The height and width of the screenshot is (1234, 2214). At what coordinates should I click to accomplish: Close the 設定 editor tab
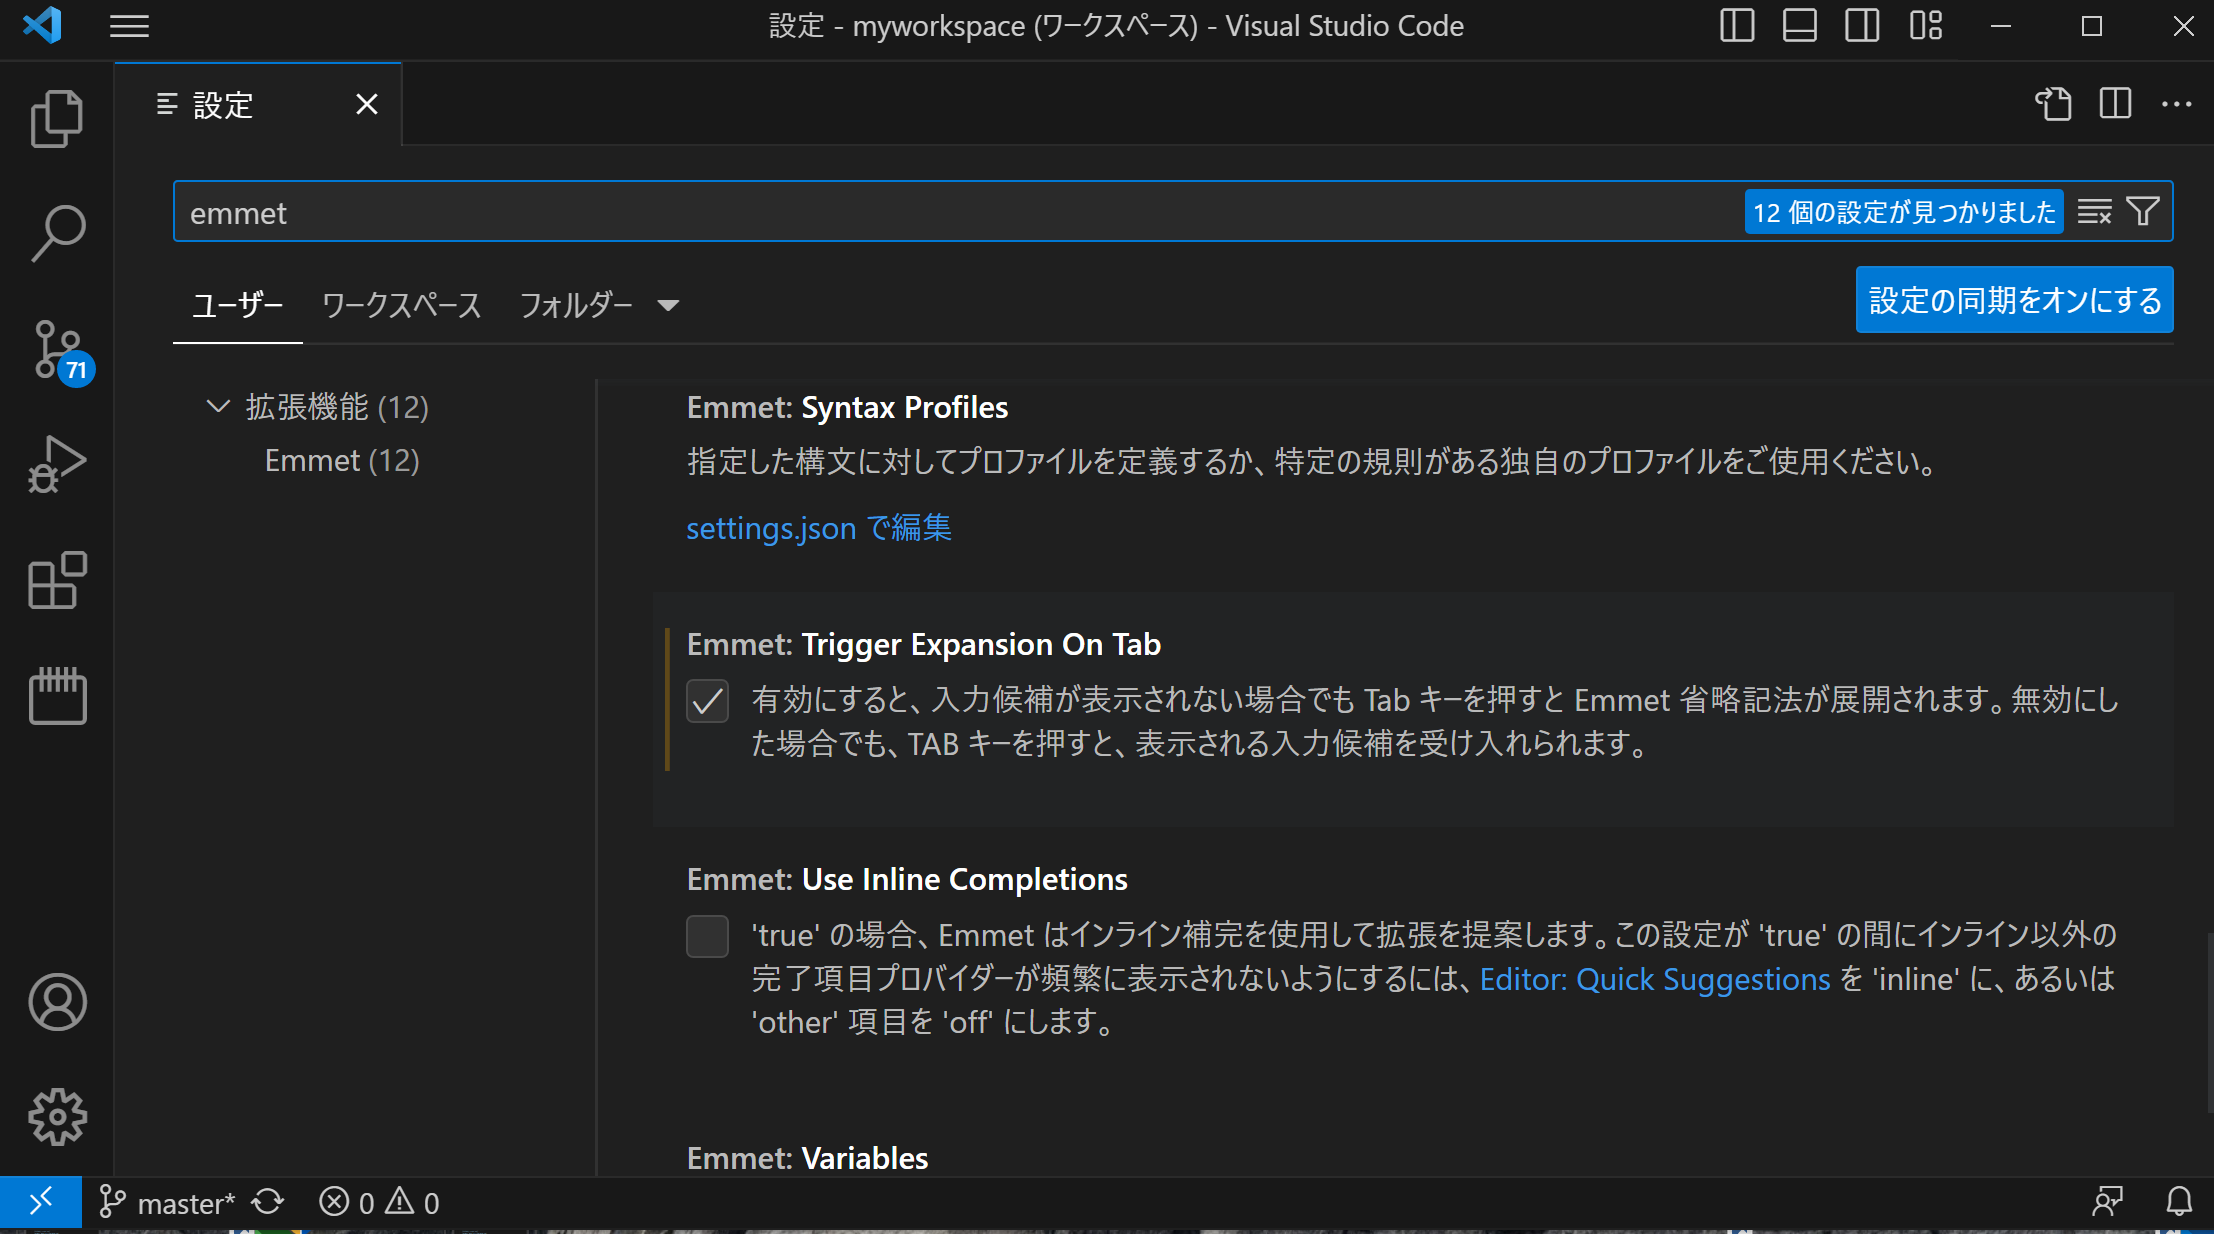point(367,104)
